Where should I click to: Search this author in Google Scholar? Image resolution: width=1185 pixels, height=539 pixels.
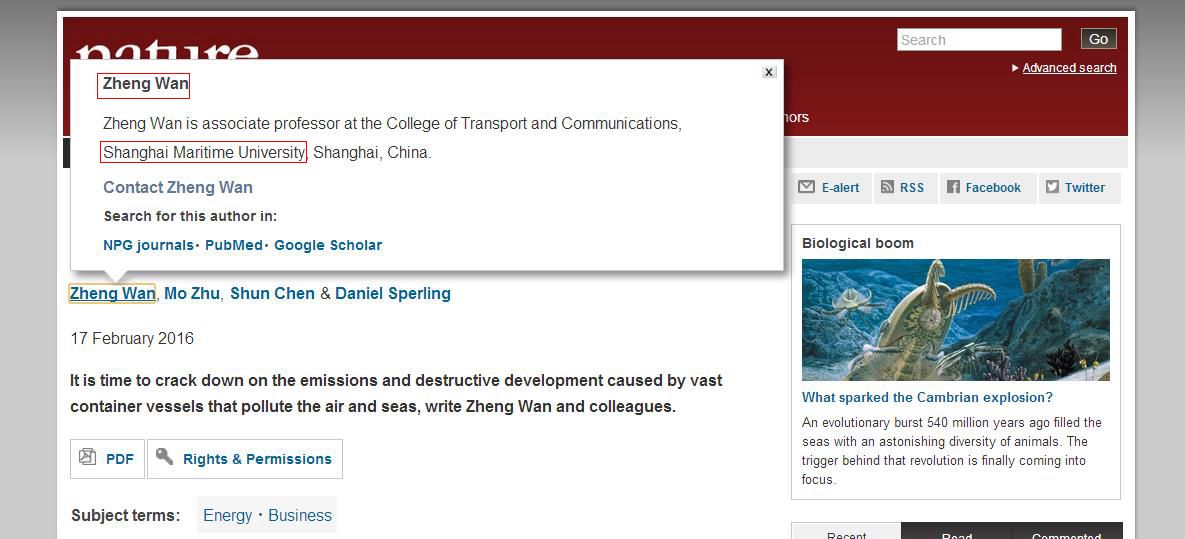click(x=328, y=245)
